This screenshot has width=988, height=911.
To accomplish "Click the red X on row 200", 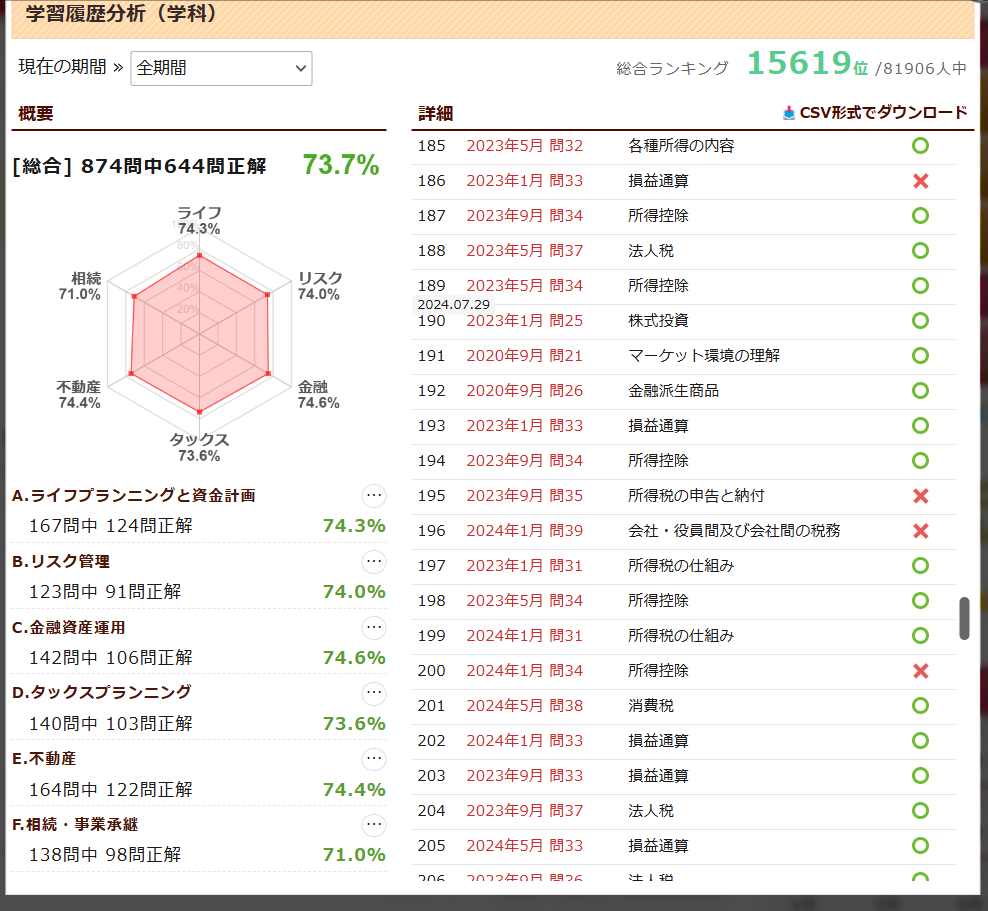I will point(920,671).
